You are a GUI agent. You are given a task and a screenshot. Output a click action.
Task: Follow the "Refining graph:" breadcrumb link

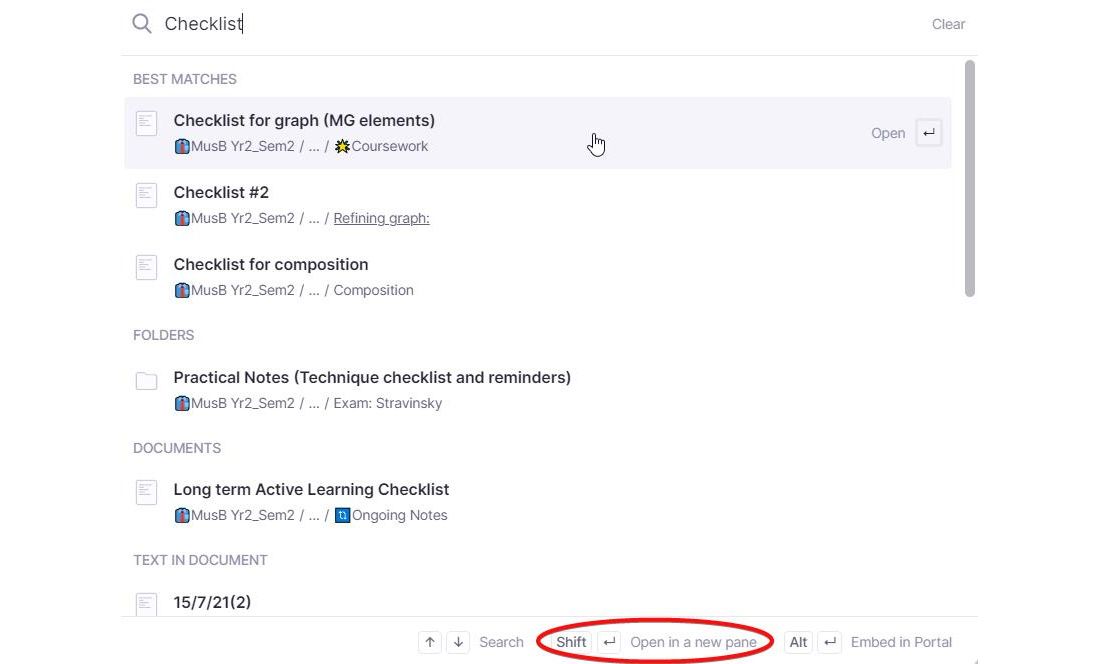[381, 218]
